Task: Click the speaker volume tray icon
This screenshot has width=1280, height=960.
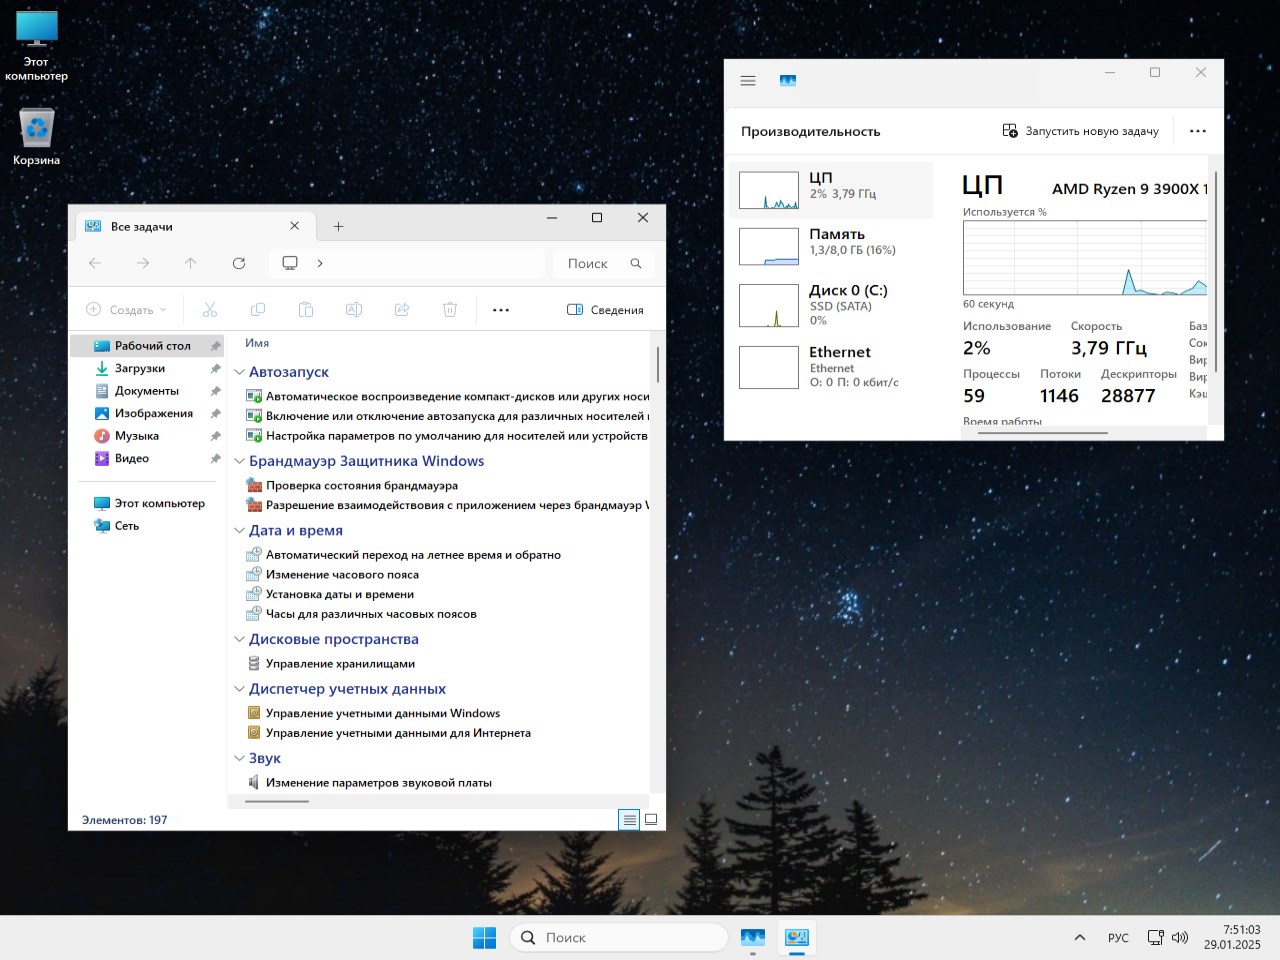Action: 1180,938
